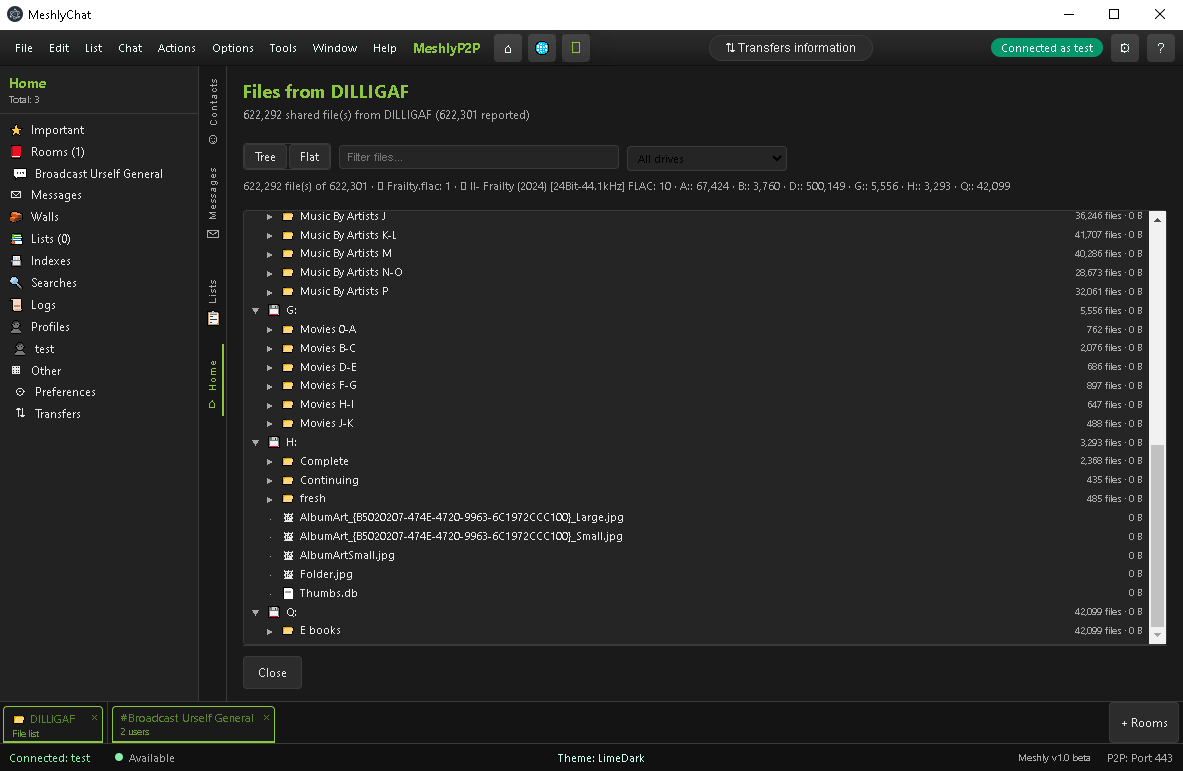Click the Folder.jpg image icon

(288, 574)
